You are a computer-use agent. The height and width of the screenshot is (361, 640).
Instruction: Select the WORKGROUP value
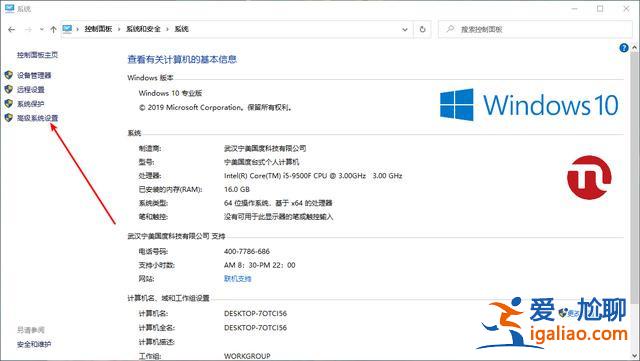[247, 356]
